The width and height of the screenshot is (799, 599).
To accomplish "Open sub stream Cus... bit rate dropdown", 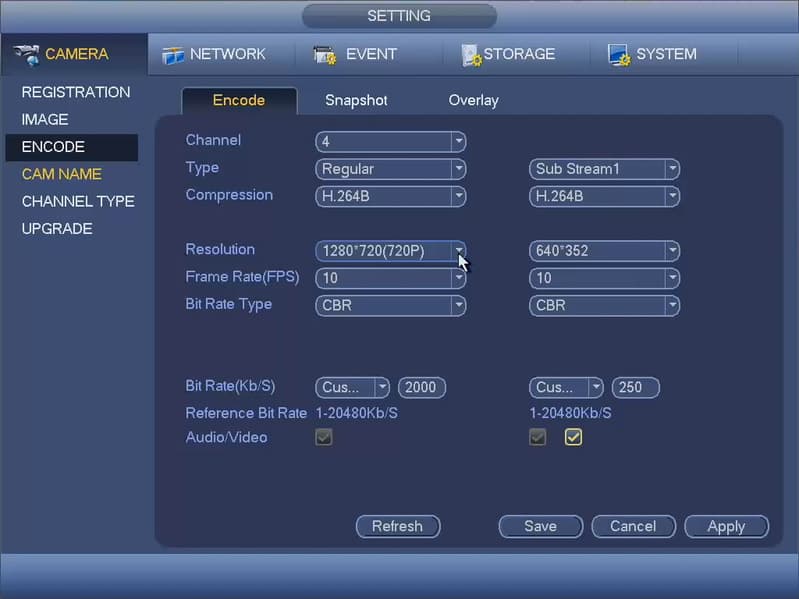I will [567, 388].
